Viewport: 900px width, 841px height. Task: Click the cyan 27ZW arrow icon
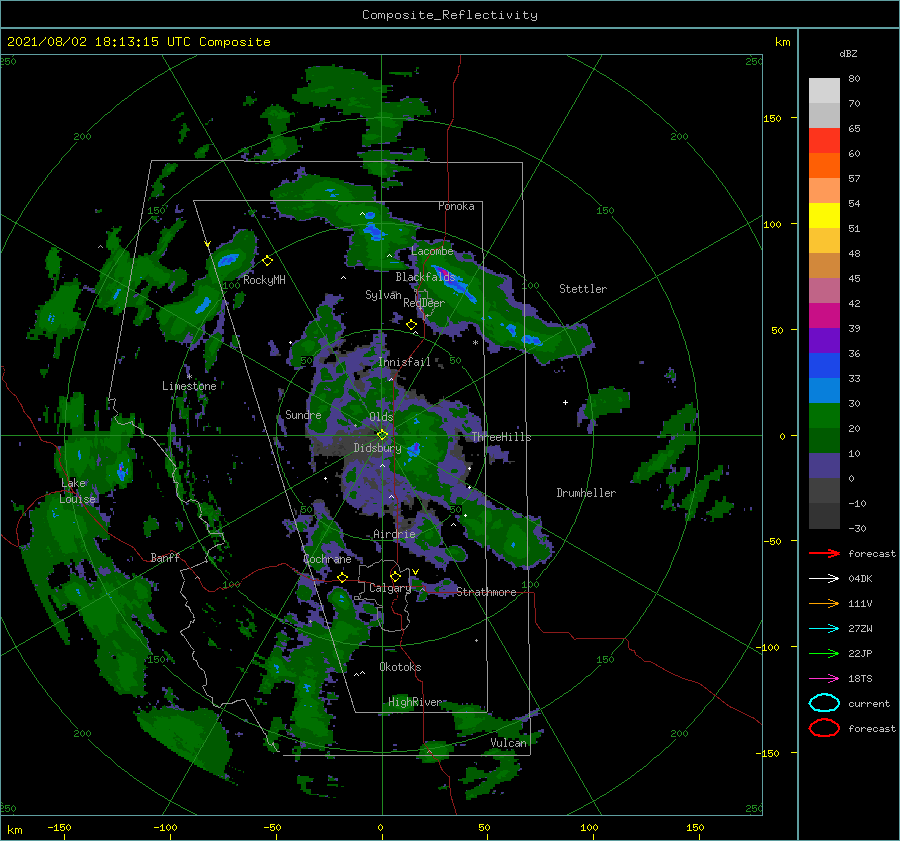[x=824, y=629]
